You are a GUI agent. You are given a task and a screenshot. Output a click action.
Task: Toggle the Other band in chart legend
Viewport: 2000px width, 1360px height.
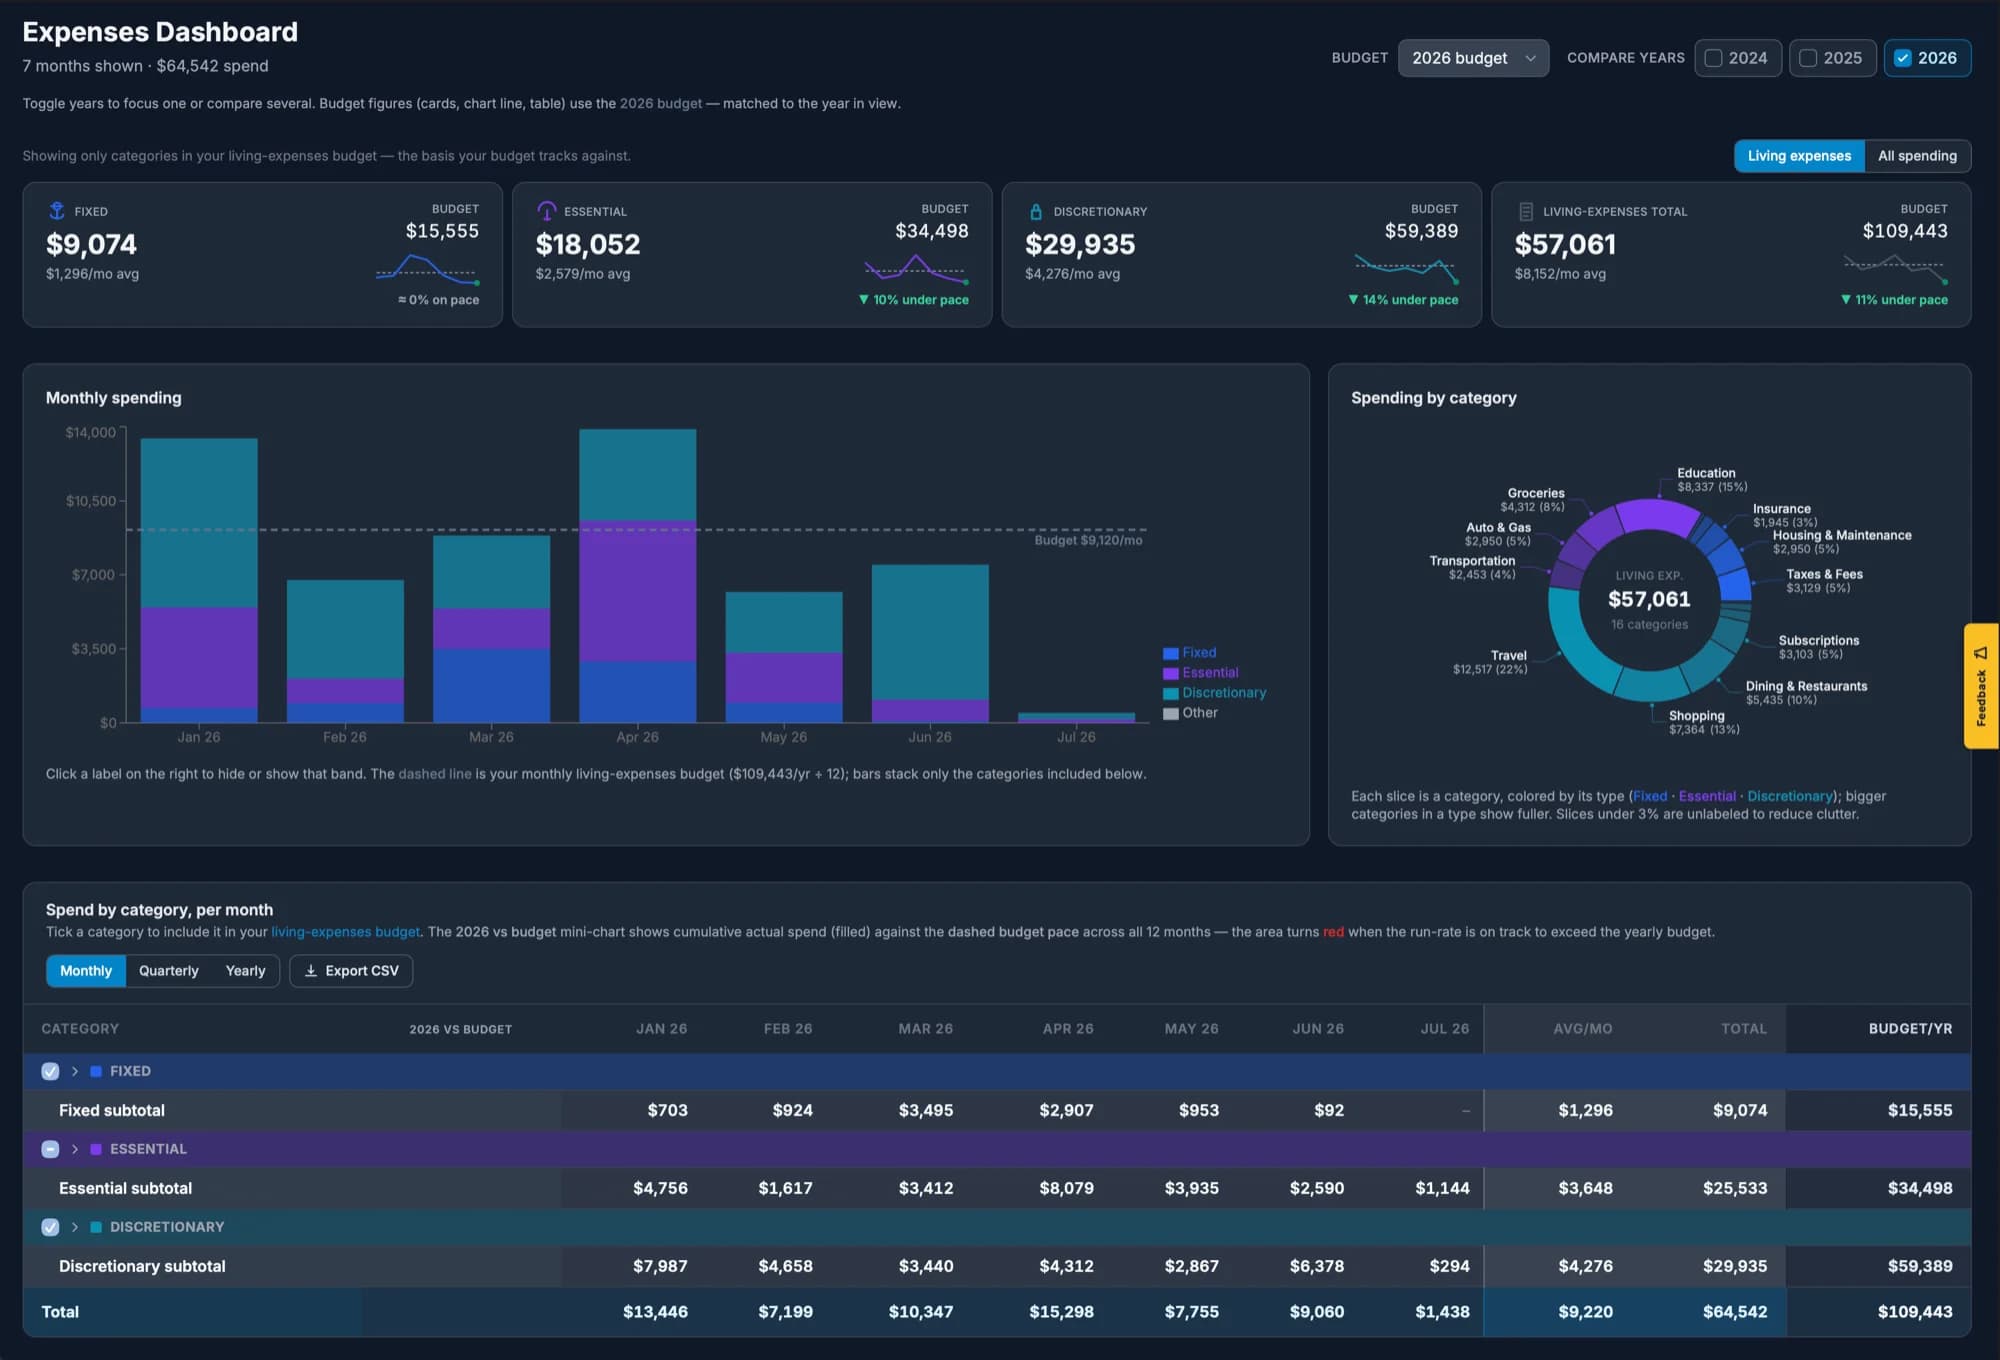tap(1191, 713)
